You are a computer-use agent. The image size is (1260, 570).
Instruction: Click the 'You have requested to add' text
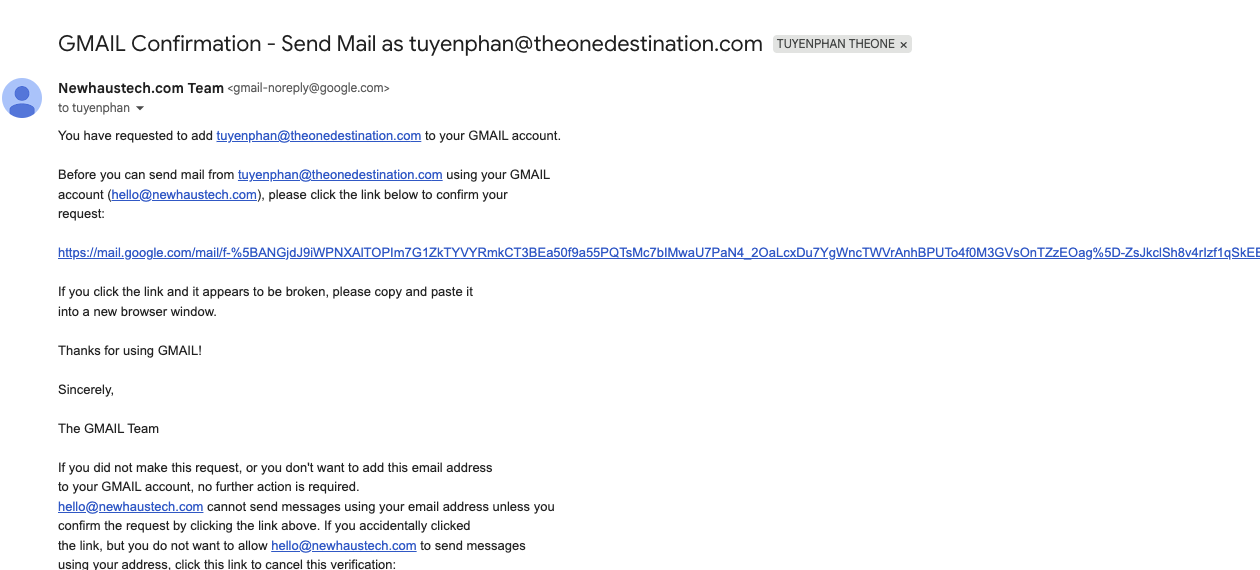pos(136,135)
